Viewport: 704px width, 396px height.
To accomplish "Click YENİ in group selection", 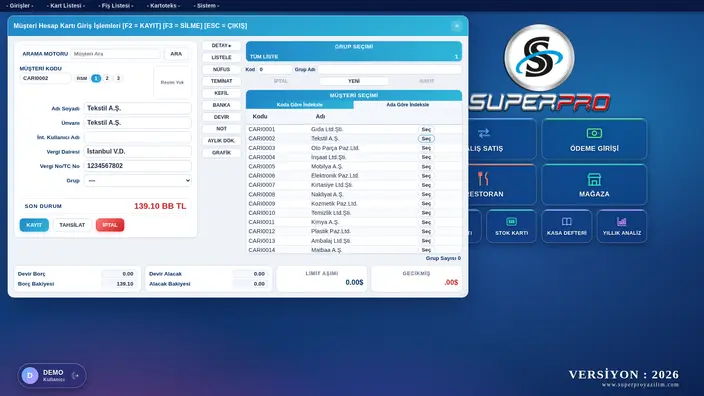I will [x=354, y=81].
